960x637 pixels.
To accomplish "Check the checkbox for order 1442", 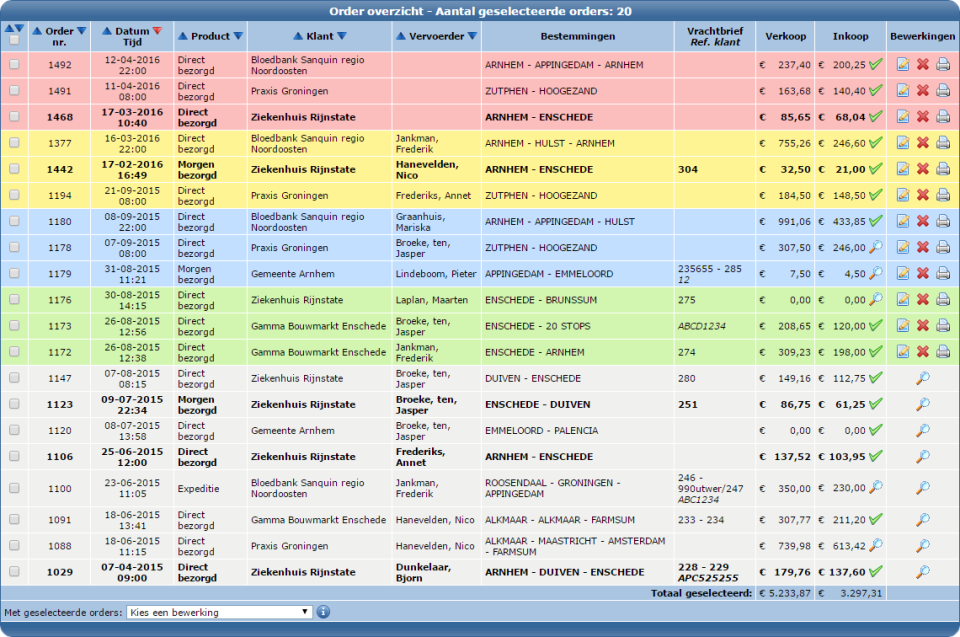I will (14, 169).
